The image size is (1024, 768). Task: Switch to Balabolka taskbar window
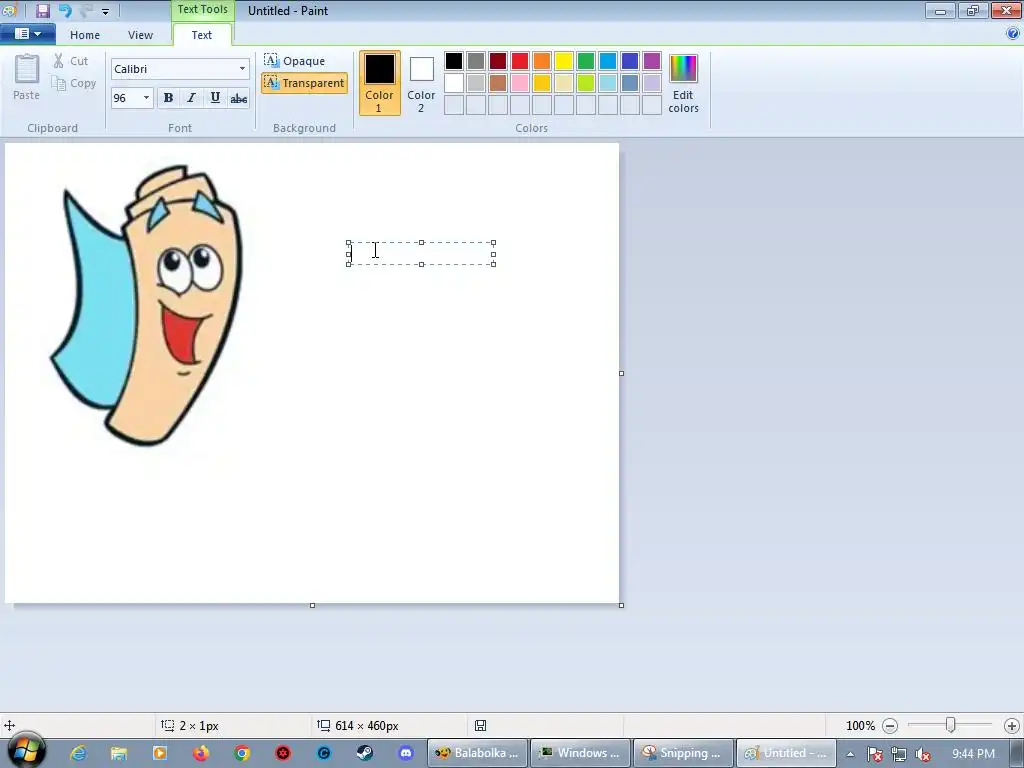[477, 753]
